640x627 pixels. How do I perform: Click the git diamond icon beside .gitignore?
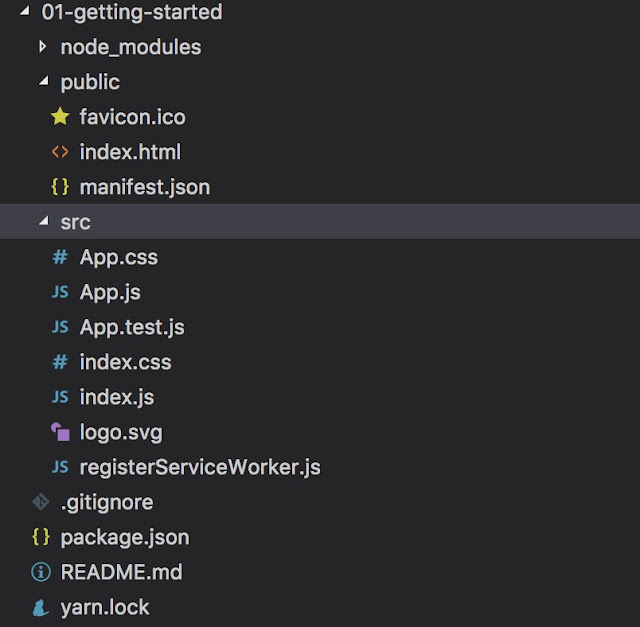(41, 502)
